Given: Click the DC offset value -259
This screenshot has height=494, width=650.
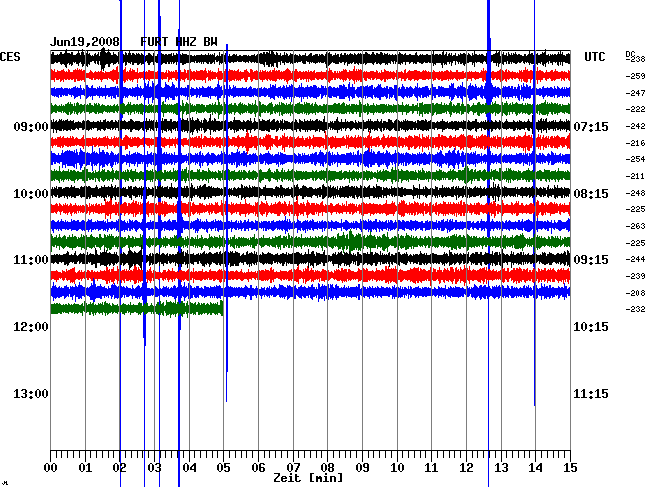Looking at the screenshot, I should (635, 76).
